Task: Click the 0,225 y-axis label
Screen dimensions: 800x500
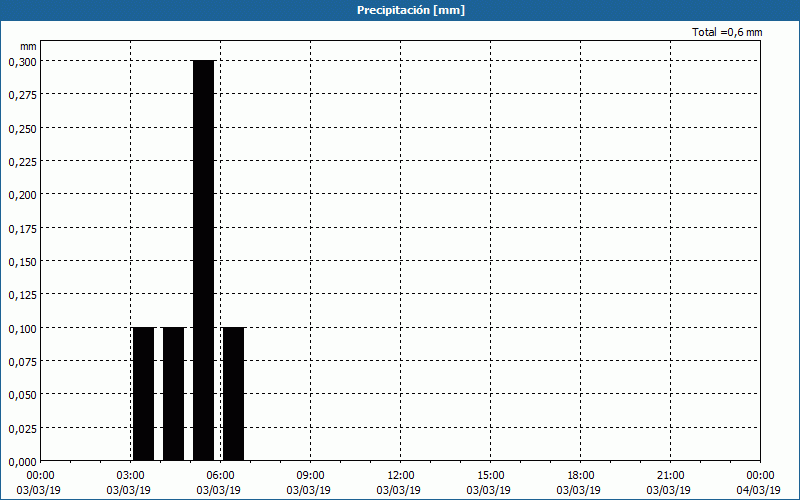Action: 22,161
